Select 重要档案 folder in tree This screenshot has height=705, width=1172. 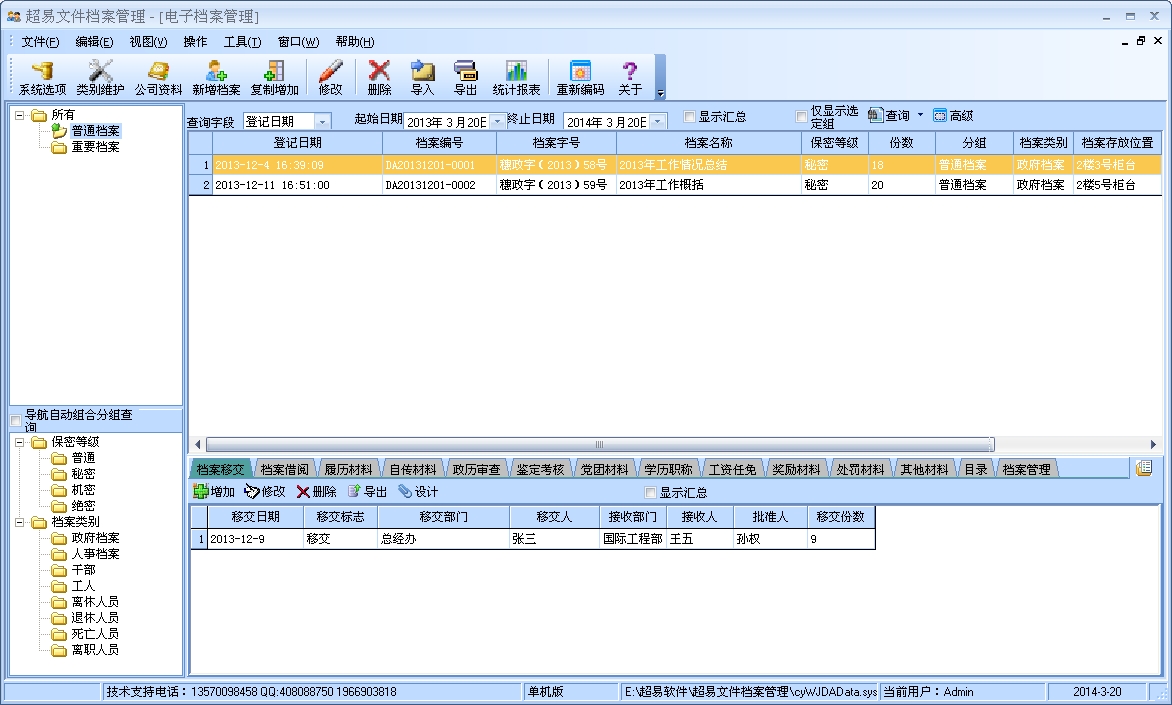95,147
